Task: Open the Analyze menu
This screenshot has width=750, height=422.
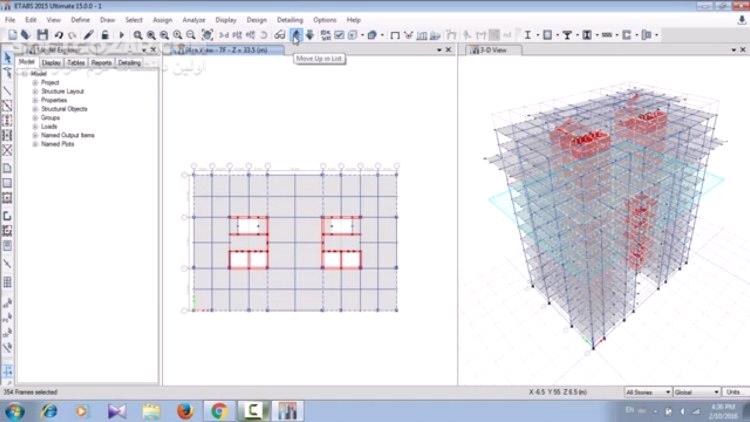Action: coord(194,20)
